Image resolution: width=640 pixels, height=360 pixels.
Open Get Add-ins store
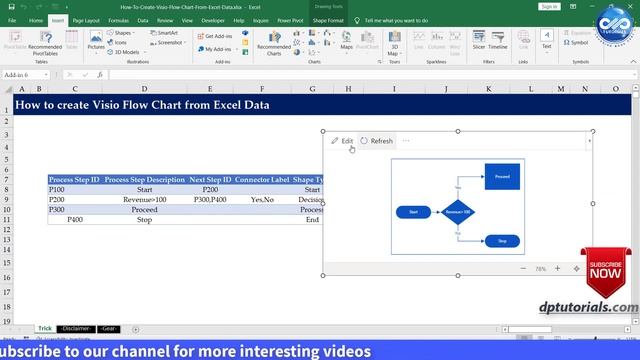[215, 36]
